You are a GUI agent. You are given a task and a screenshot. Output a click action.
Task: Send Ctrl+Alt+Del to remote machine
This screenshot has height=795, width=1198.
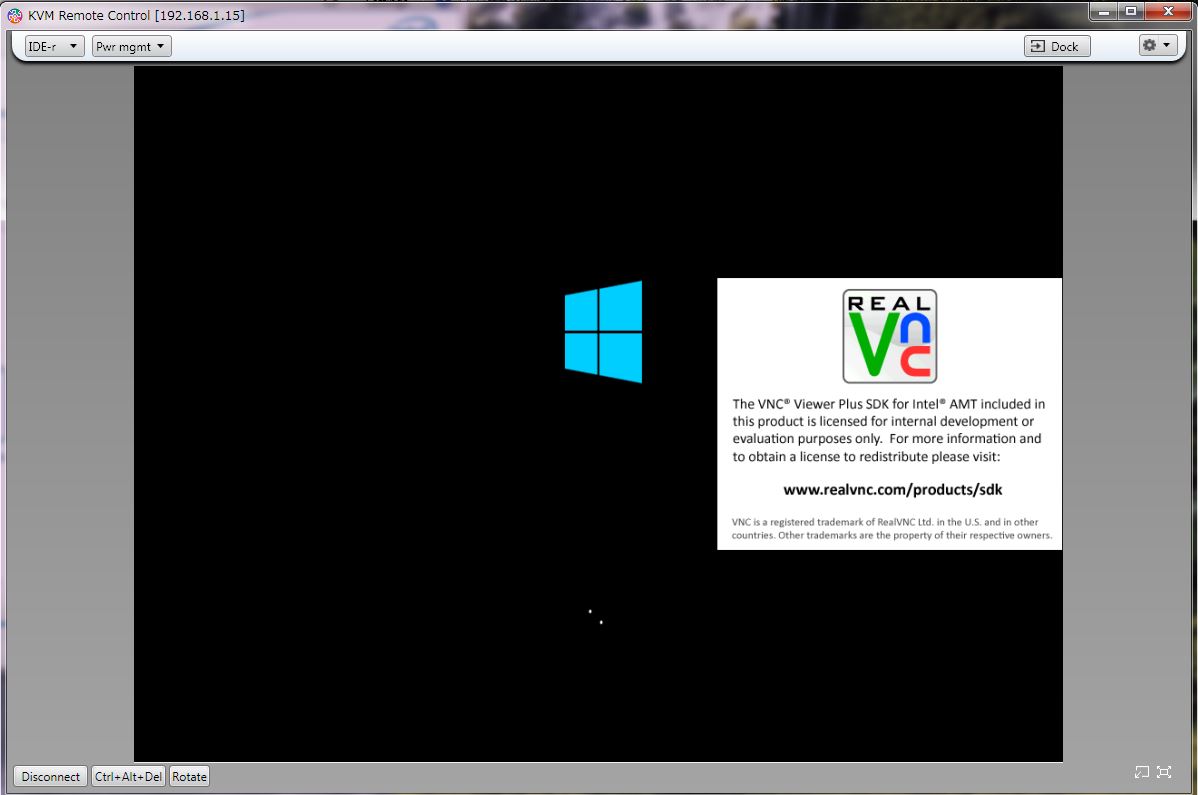coord(128,777)
